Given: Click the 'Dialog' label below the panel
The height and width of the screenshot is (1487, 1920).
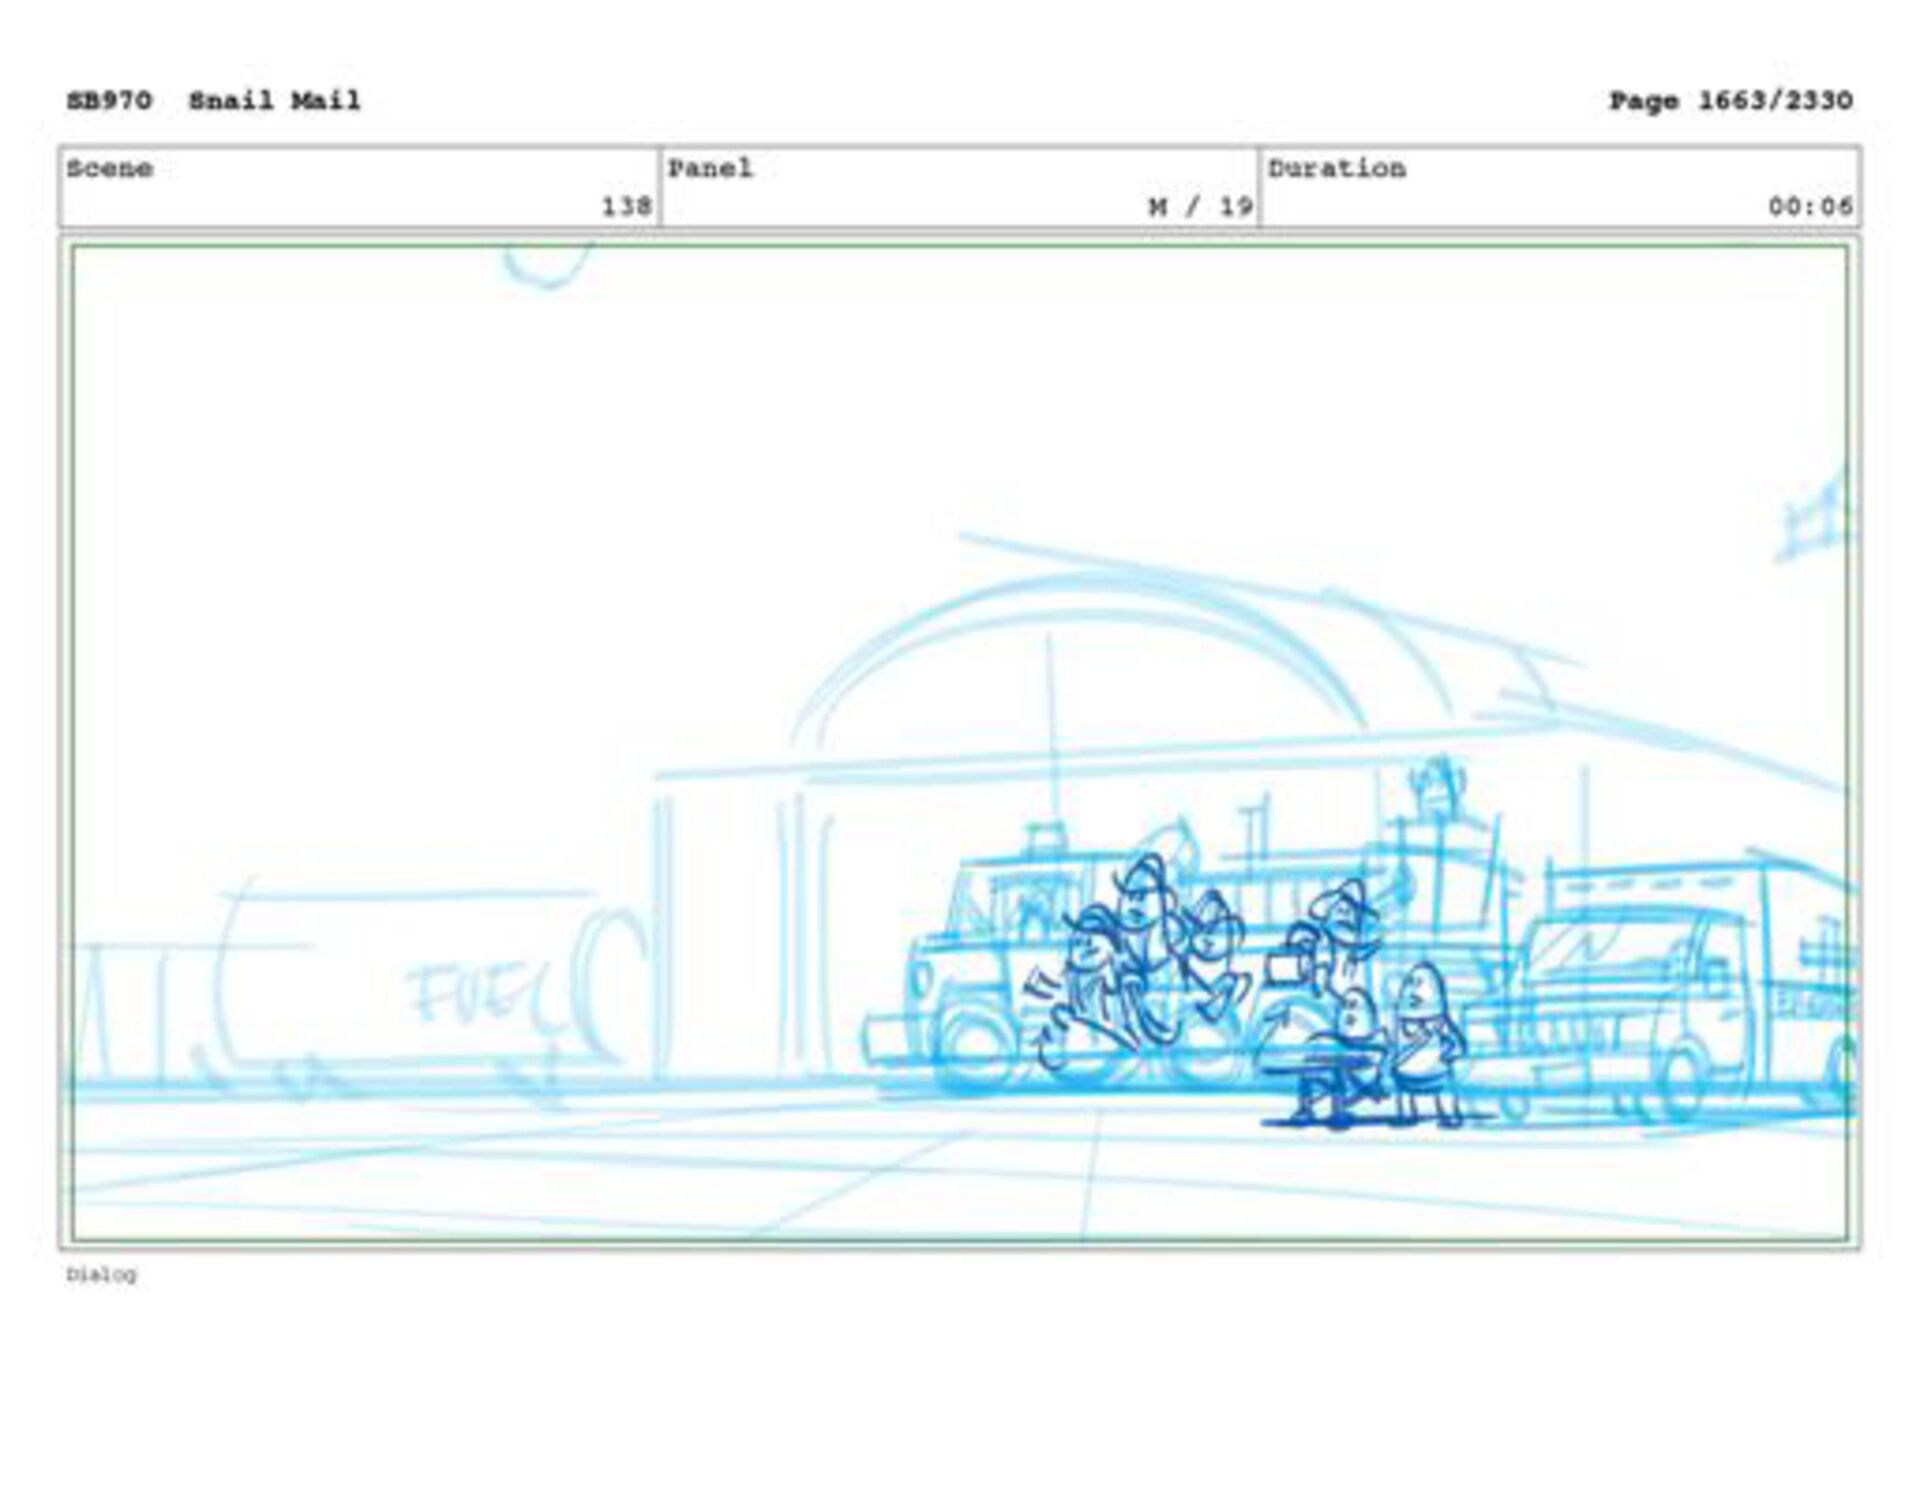Looking at the screenshot, I should coord(101,1274).
